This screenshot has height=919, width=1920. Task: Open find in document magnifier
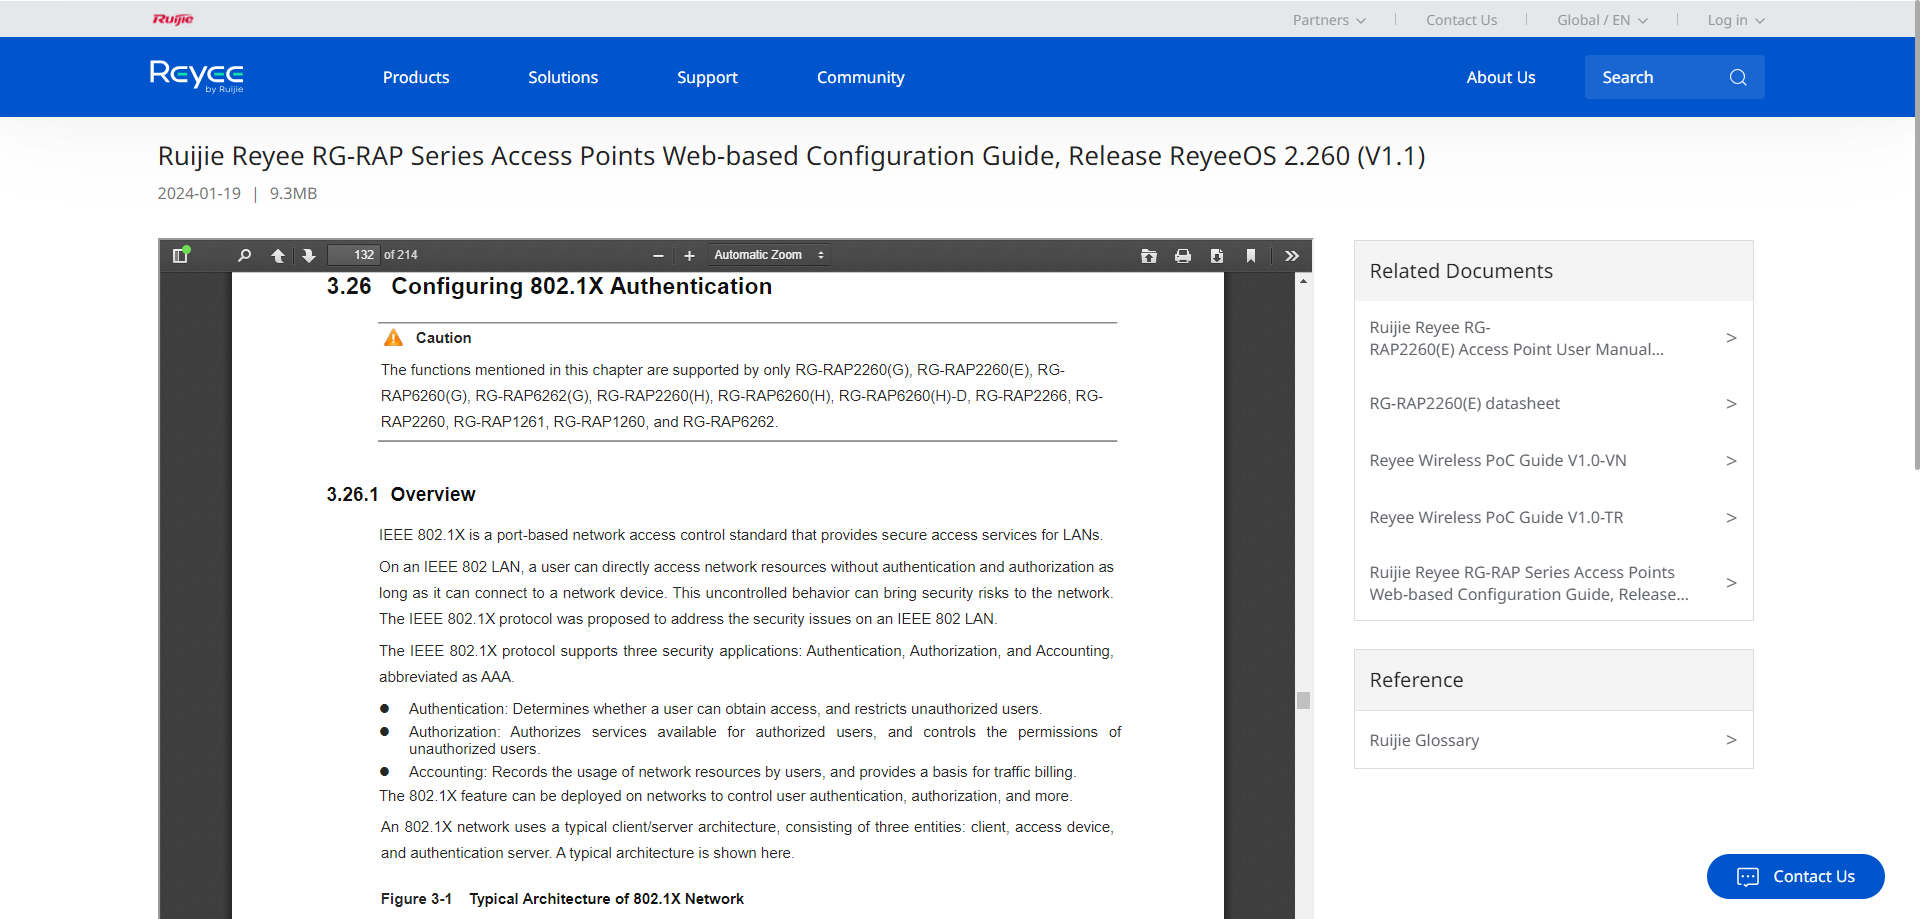[245, 256]
